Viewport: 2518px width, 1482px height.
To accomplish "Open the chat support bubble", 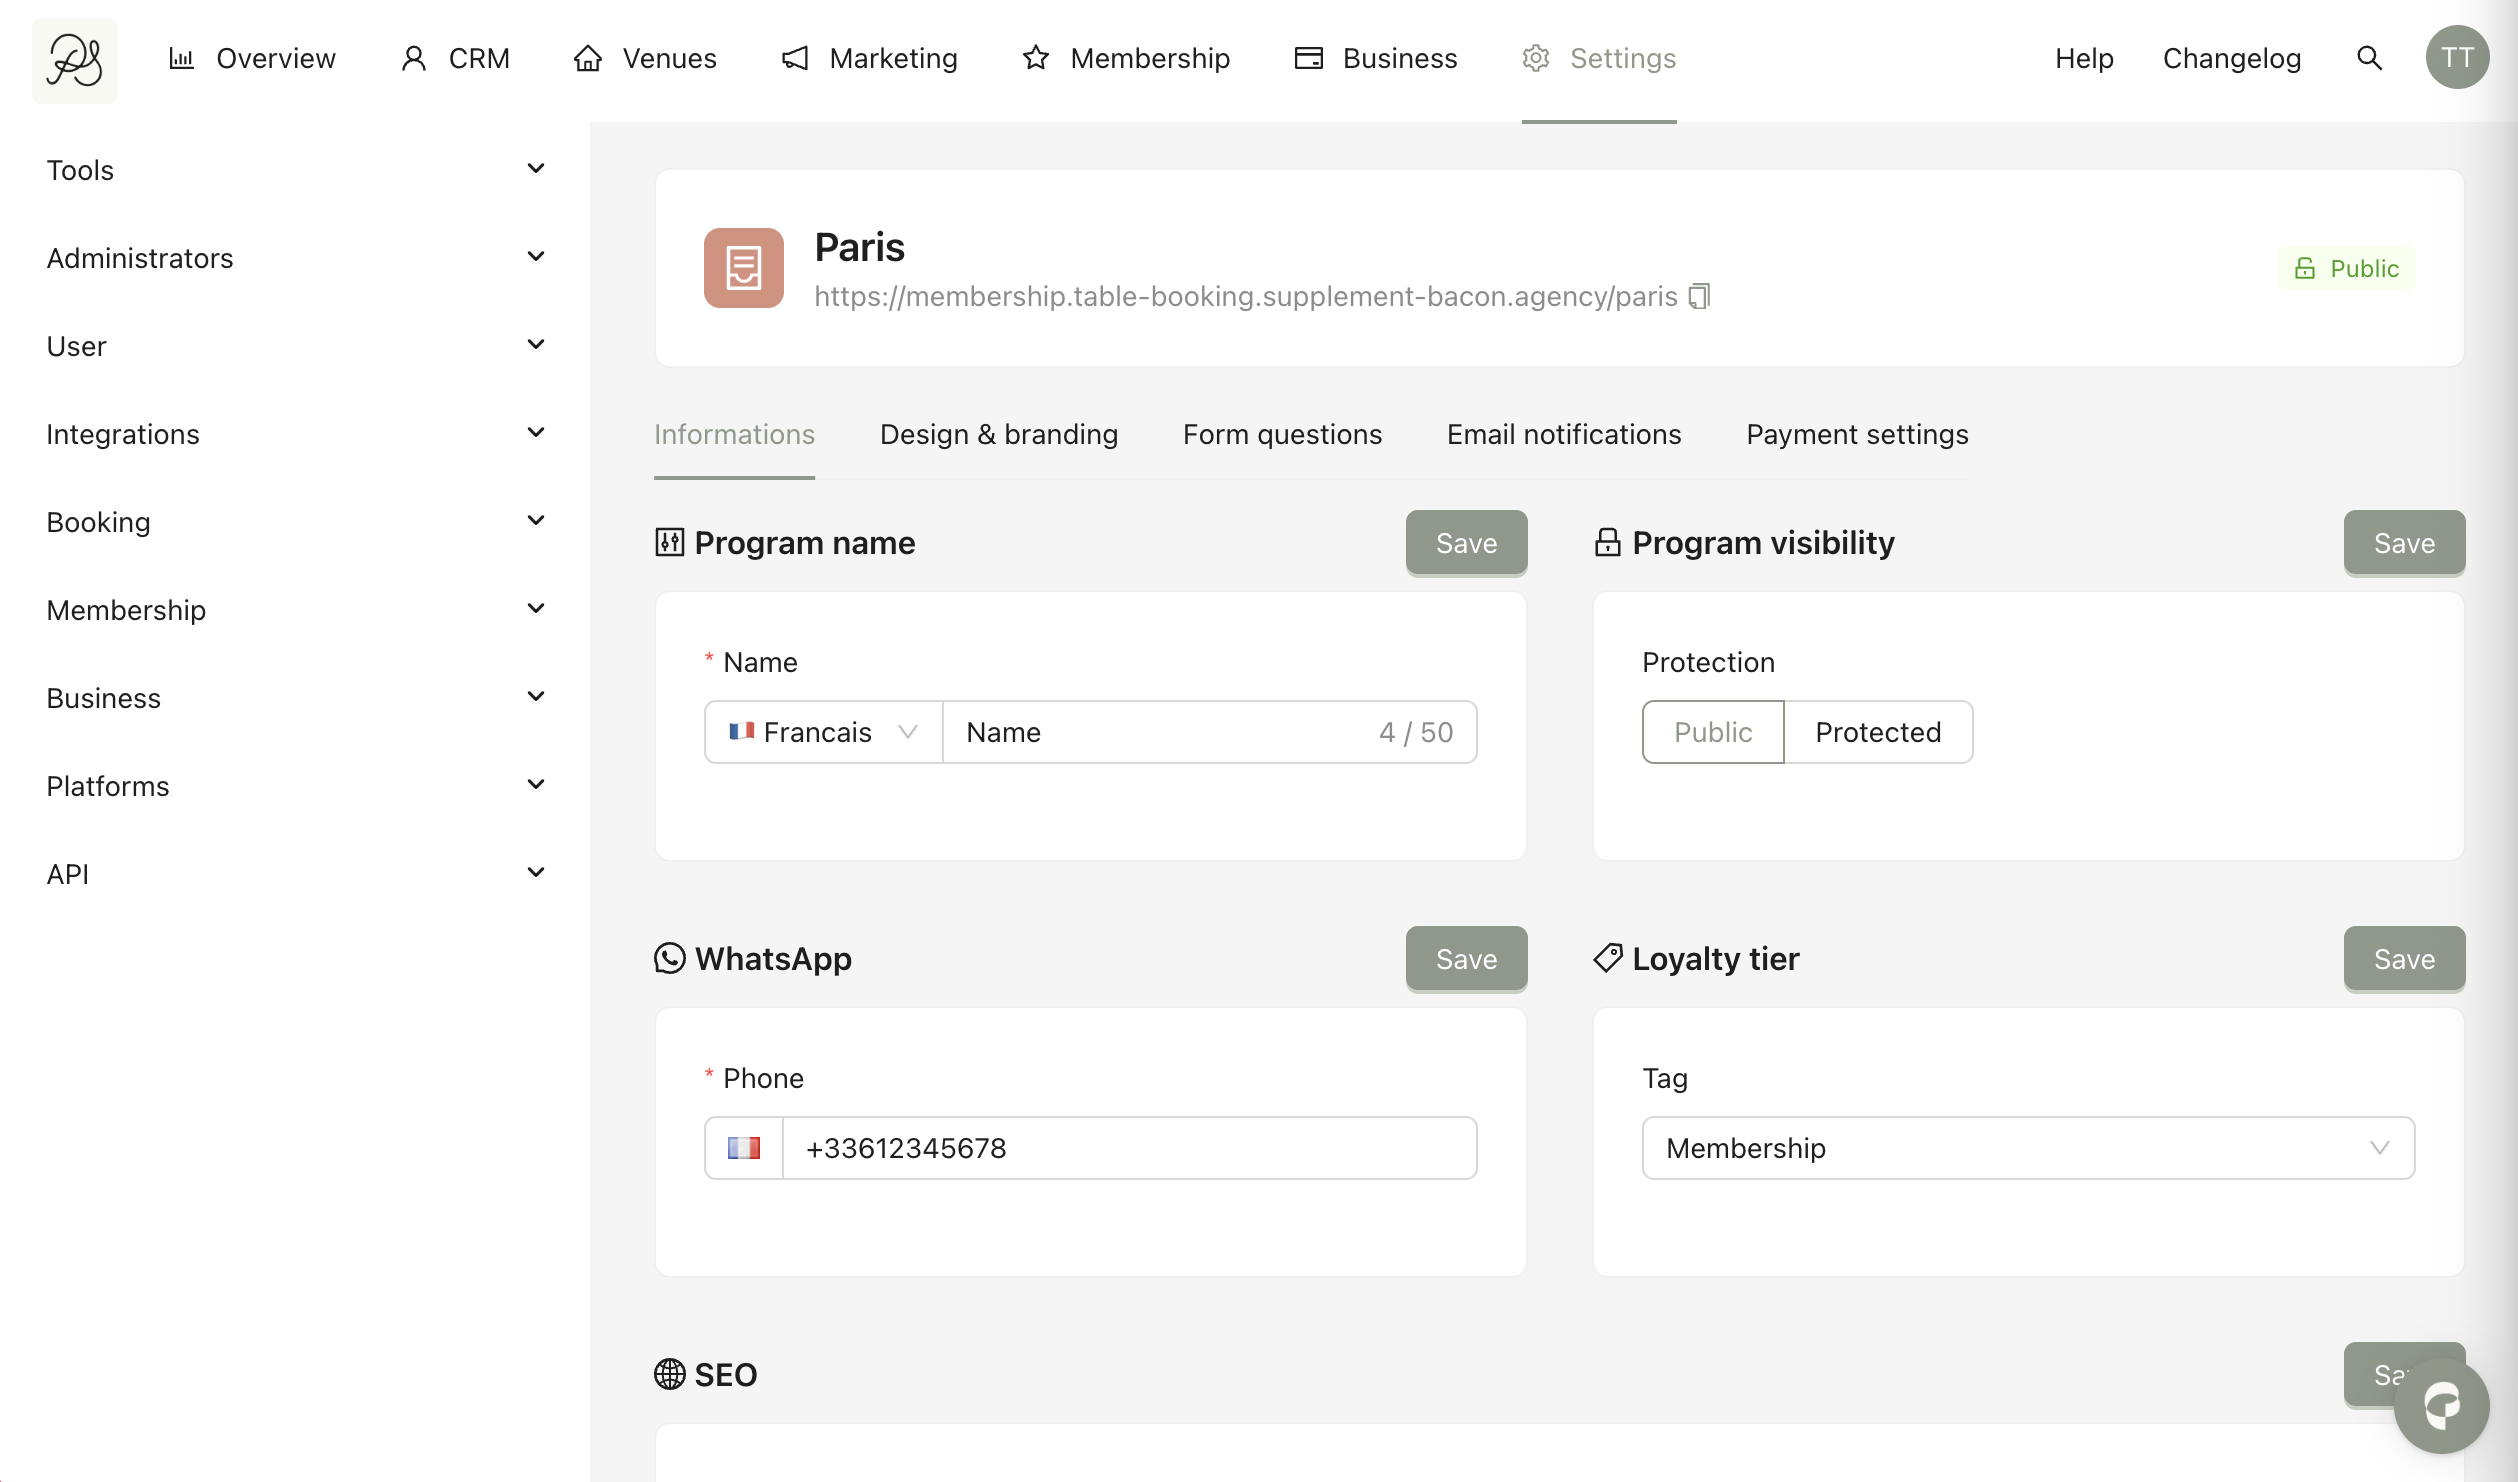I will [2441, 1405].
